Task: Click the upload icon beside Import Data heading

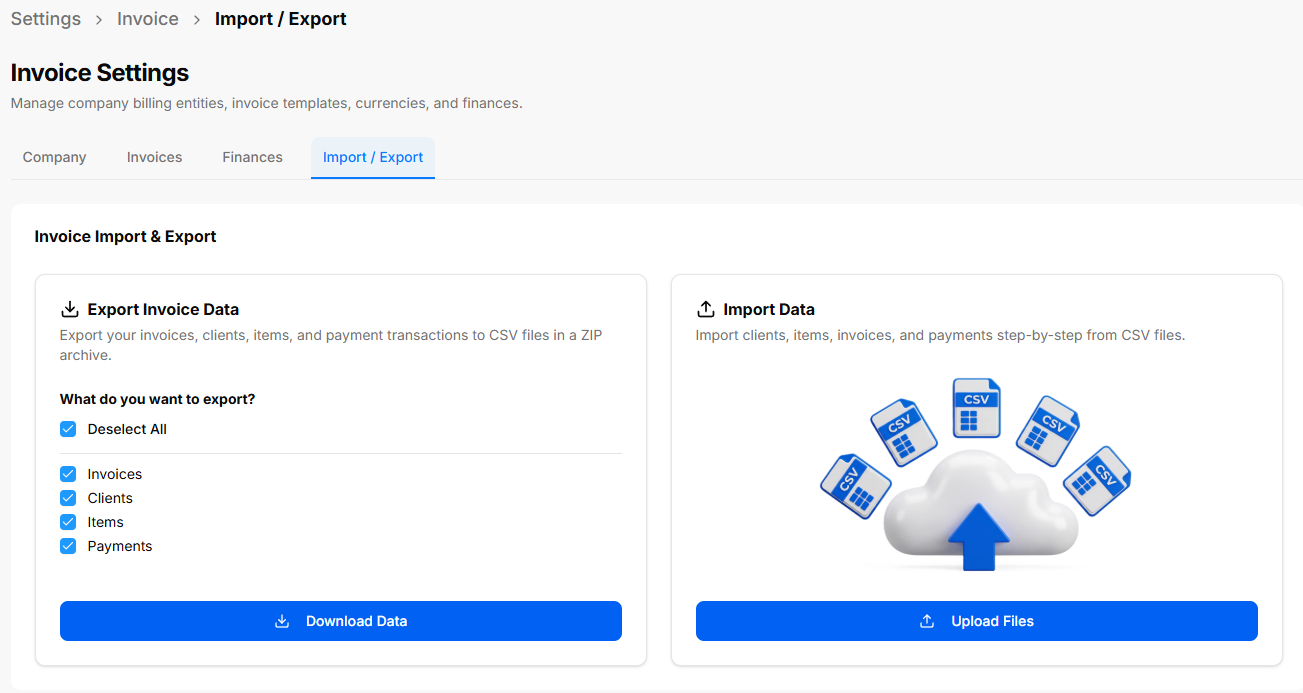Action: click(x=706, y=309)
